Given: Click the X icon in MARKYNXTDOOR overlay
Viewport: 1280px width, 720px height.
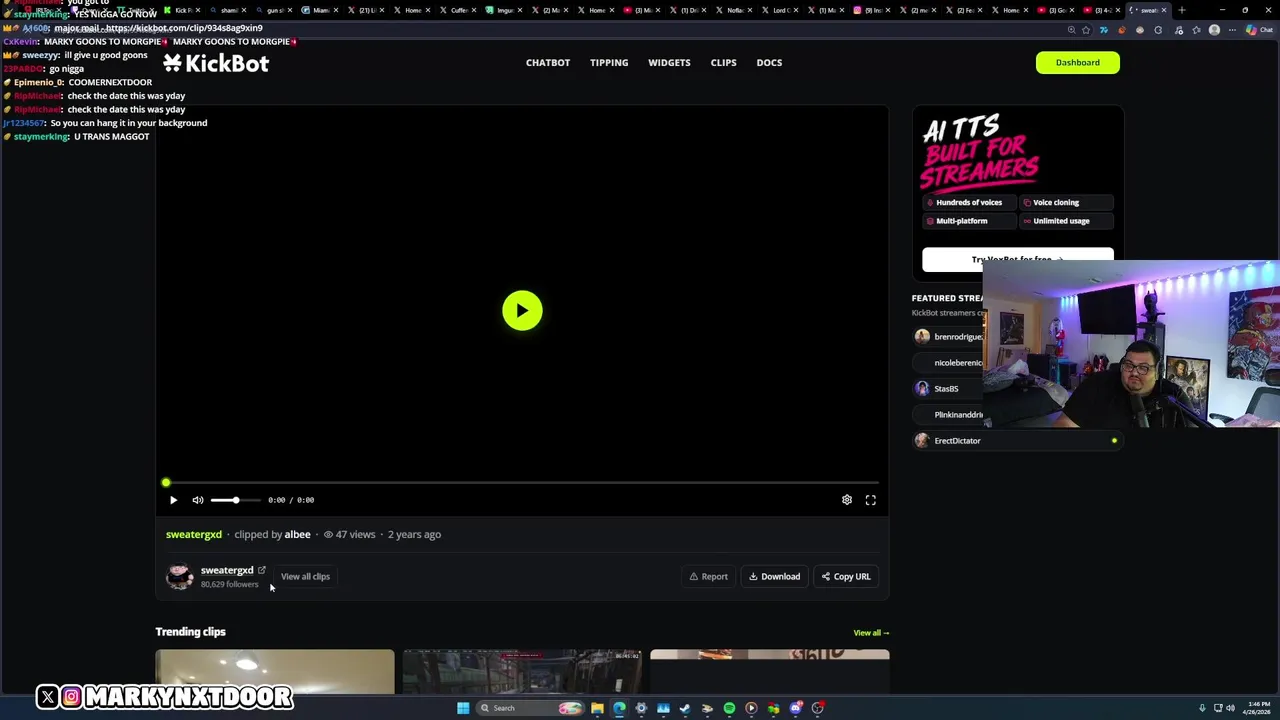Looking at the screenshot, I should point(48,697).
